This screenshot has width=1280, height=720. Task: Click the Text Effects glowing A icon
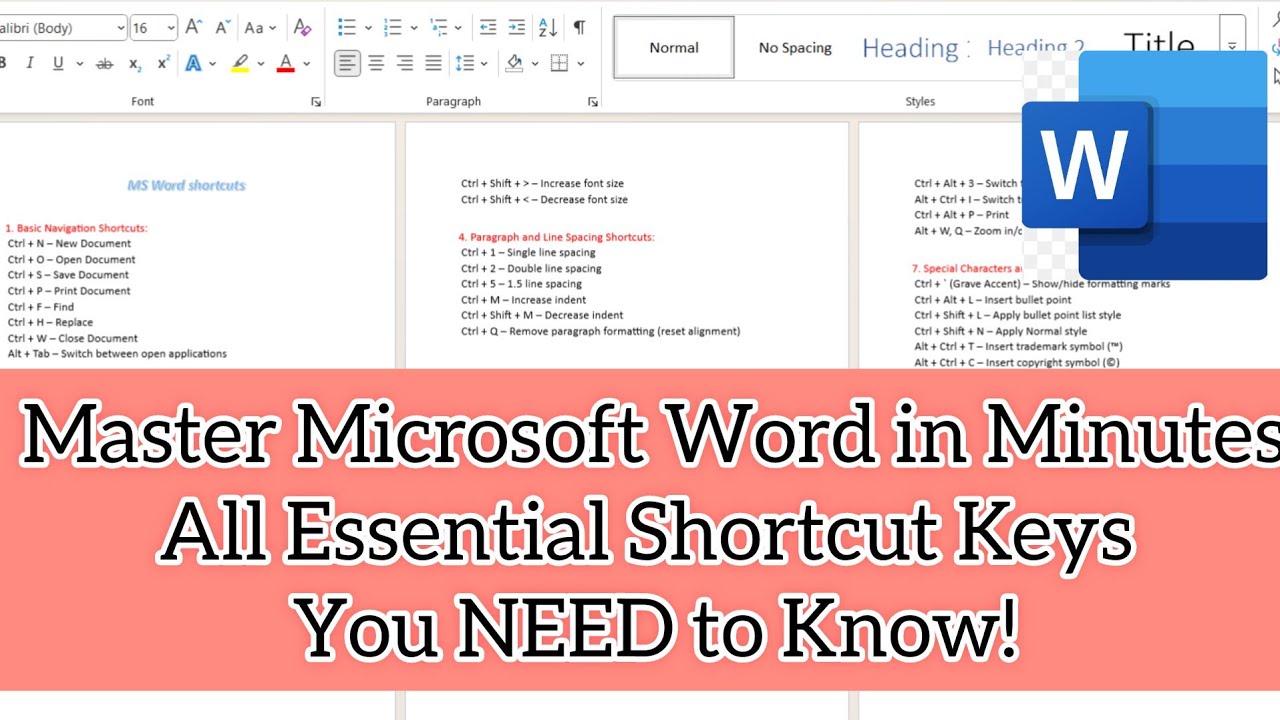(193, 63)
